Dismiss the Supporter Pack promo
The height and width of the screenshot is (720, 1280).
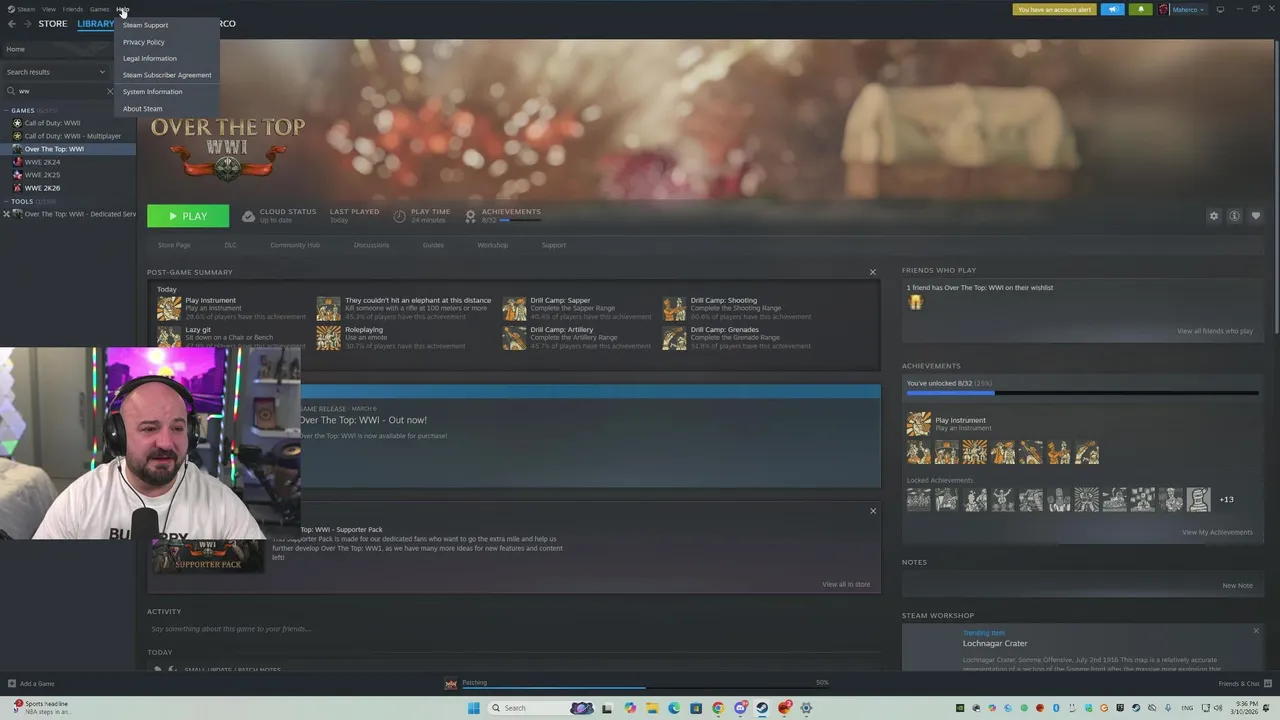pyautogui.click(x=872, y=511)
